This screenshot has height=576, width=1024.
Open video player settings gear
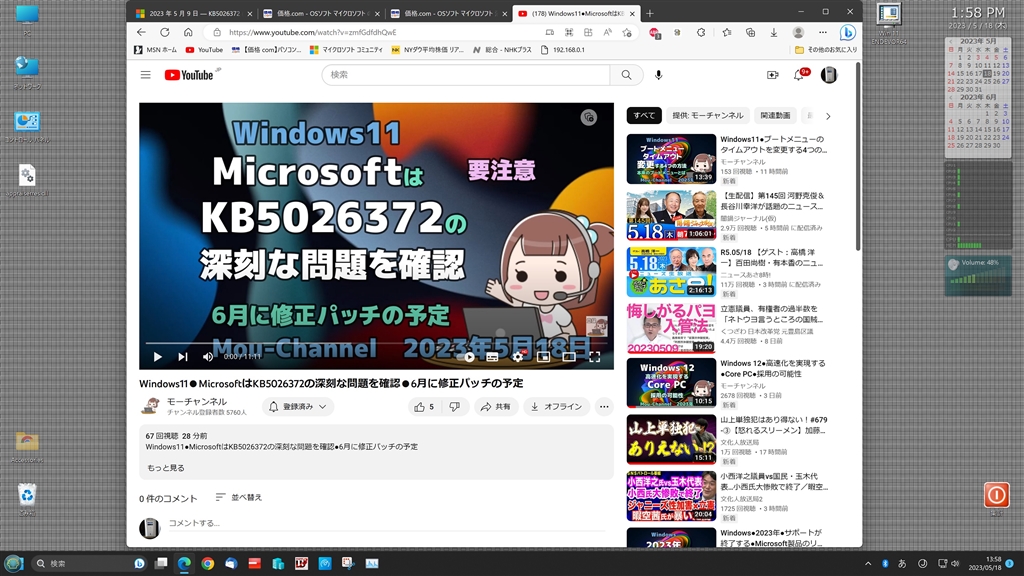[x=518, y=357]
